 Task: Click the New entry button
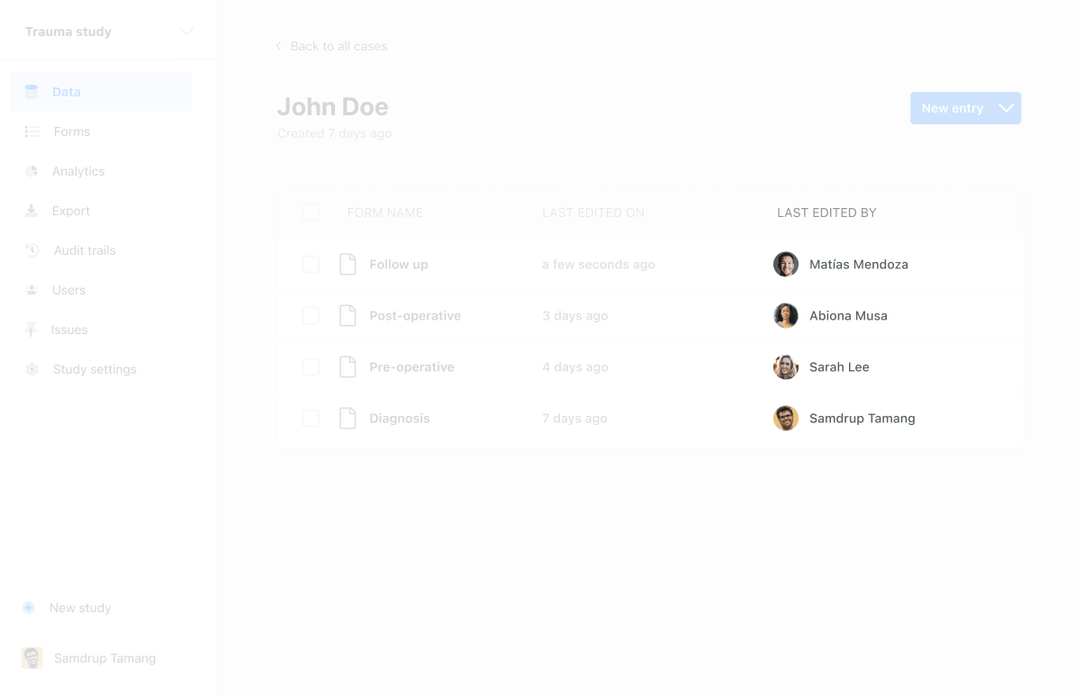(952, 108)
